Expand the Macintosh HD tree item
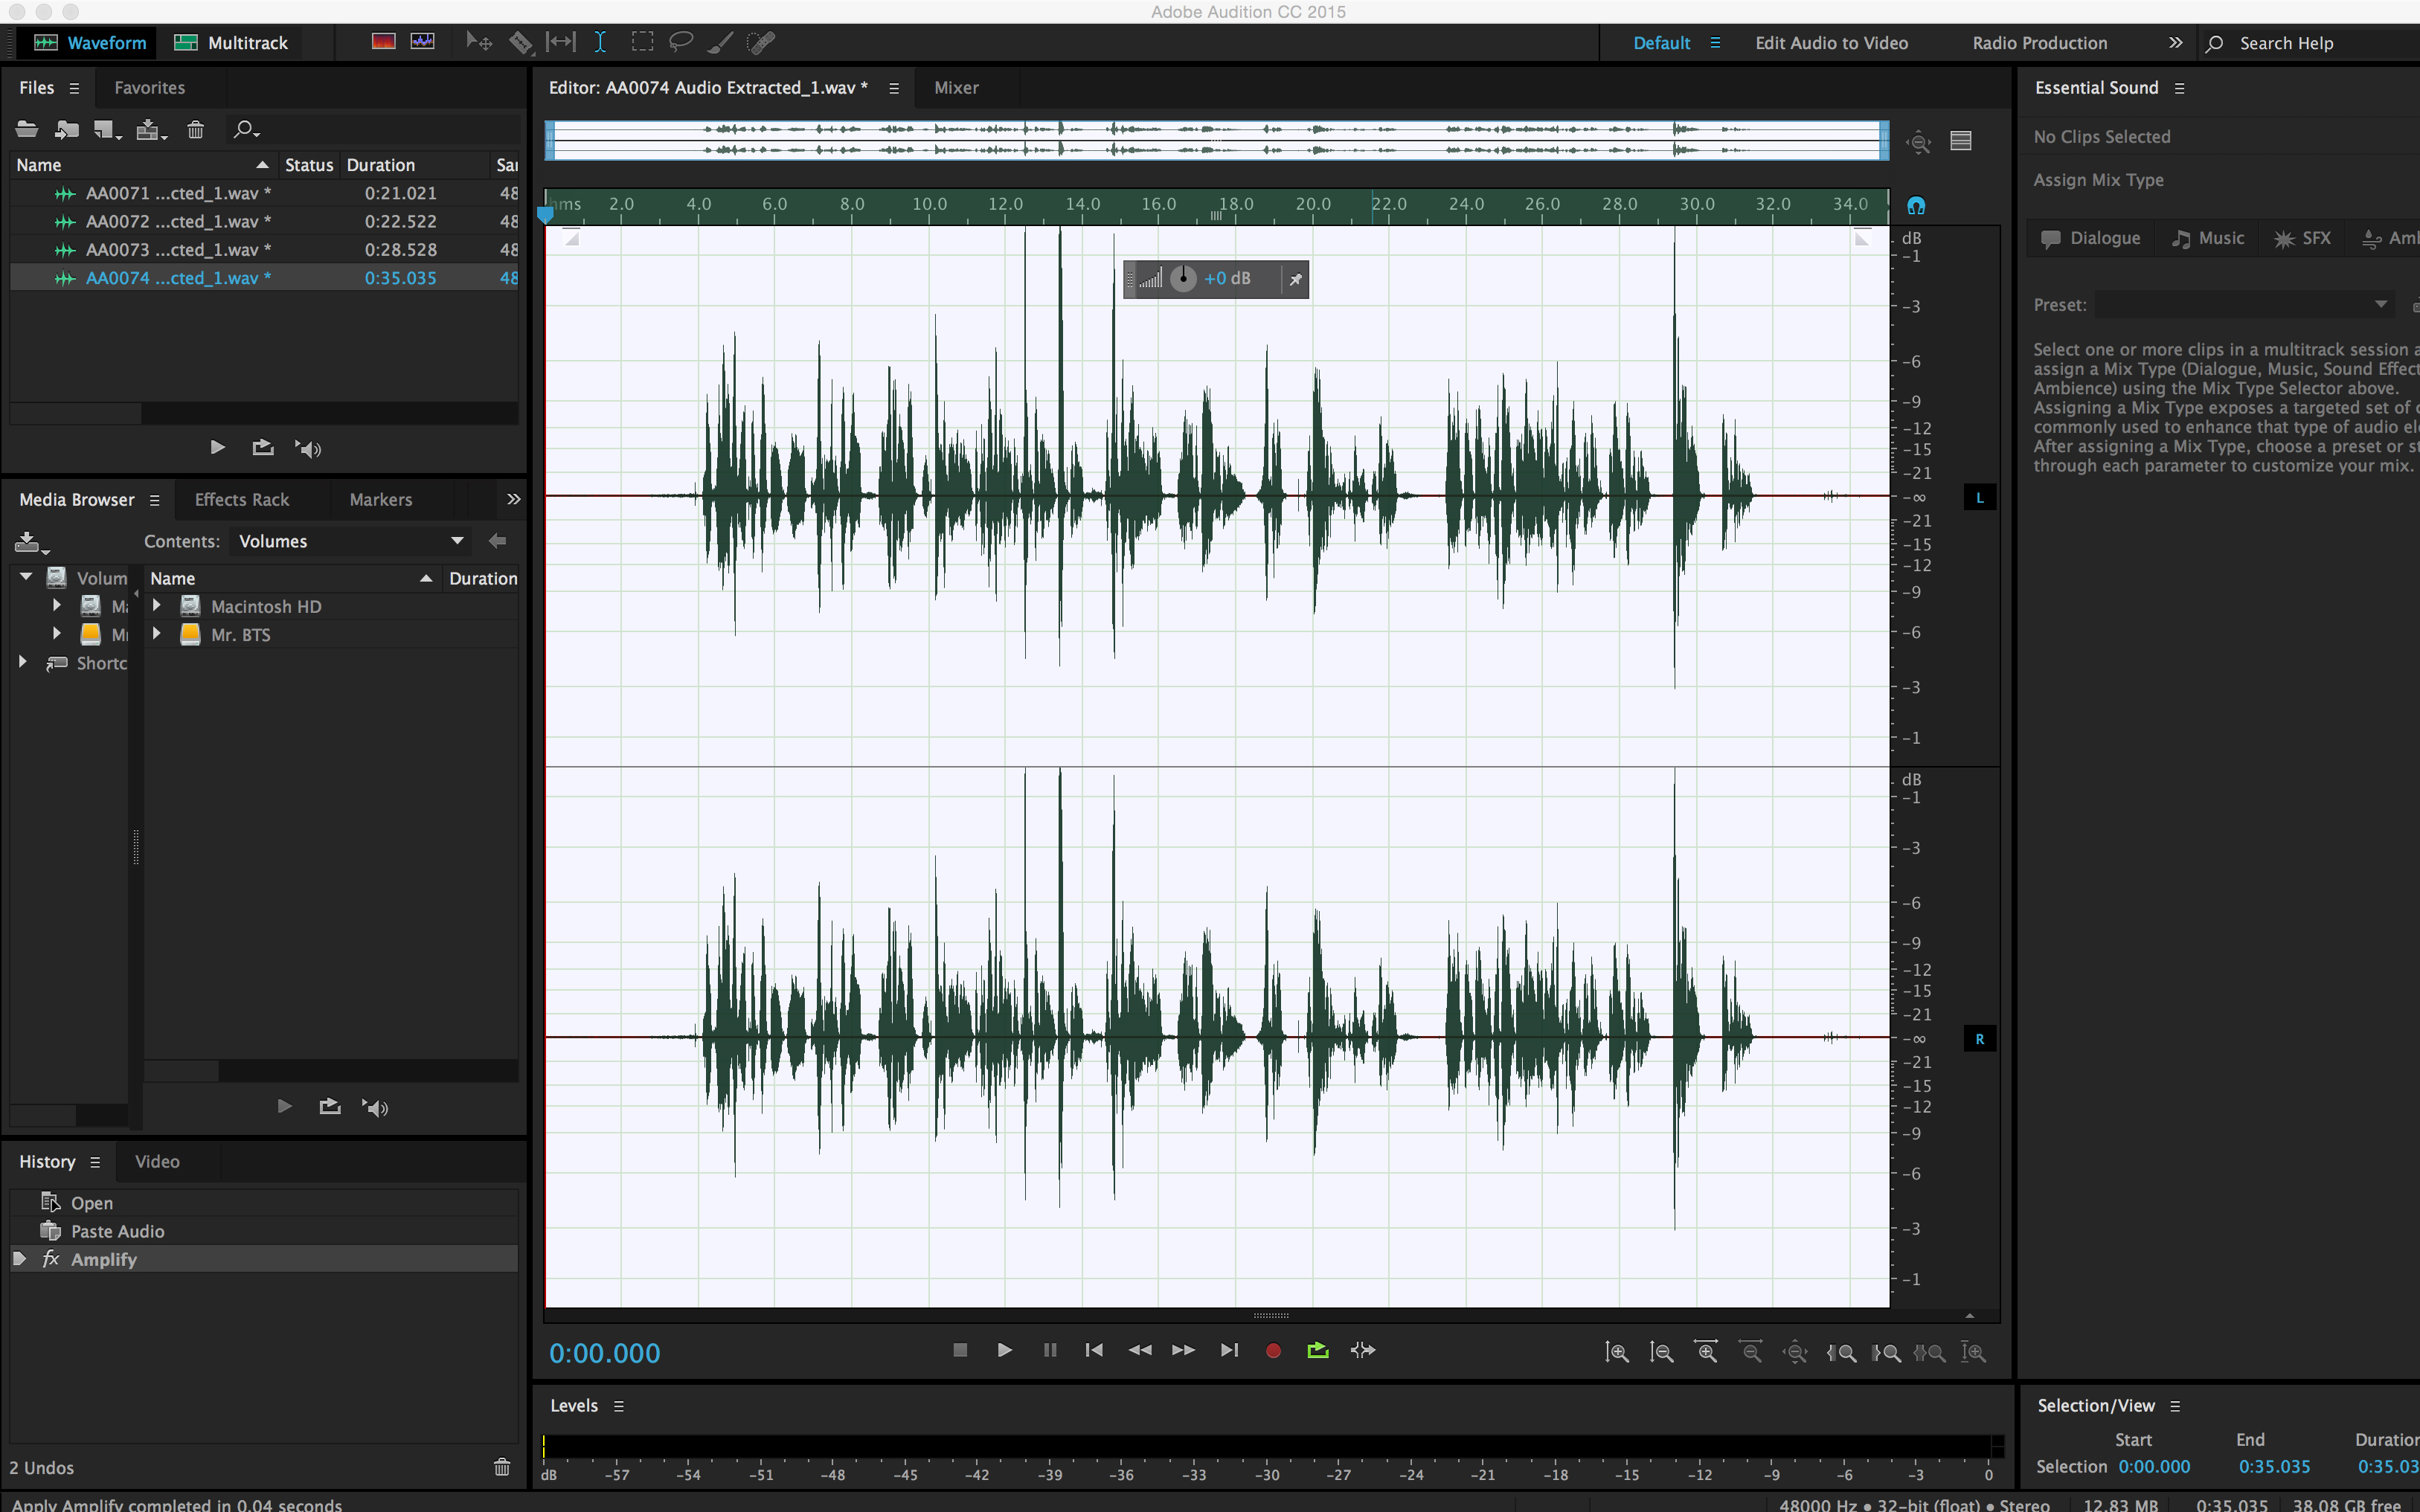Image resolution: width=2420 pixels, height=1512 pixels. point(156,605)
